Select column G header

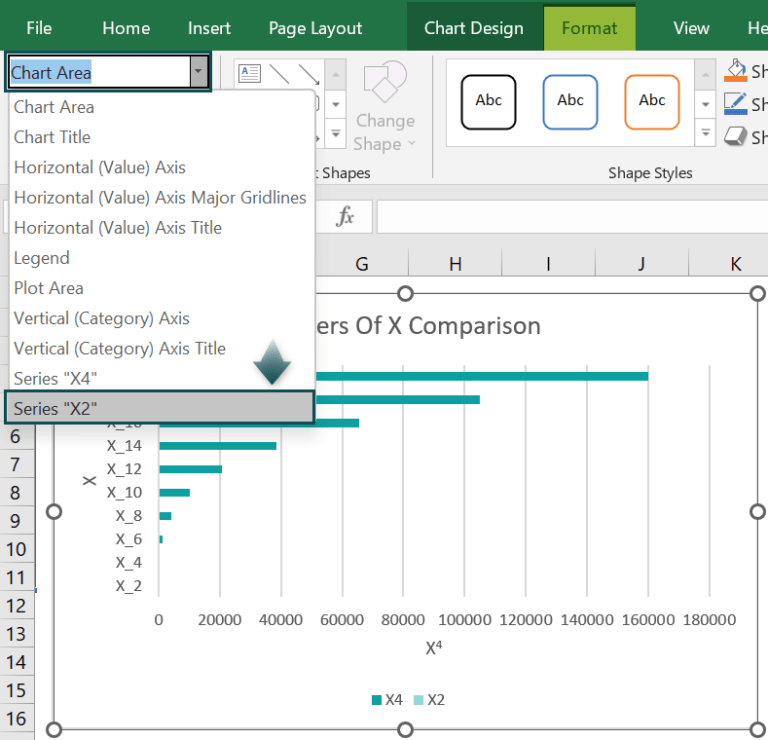361,264
